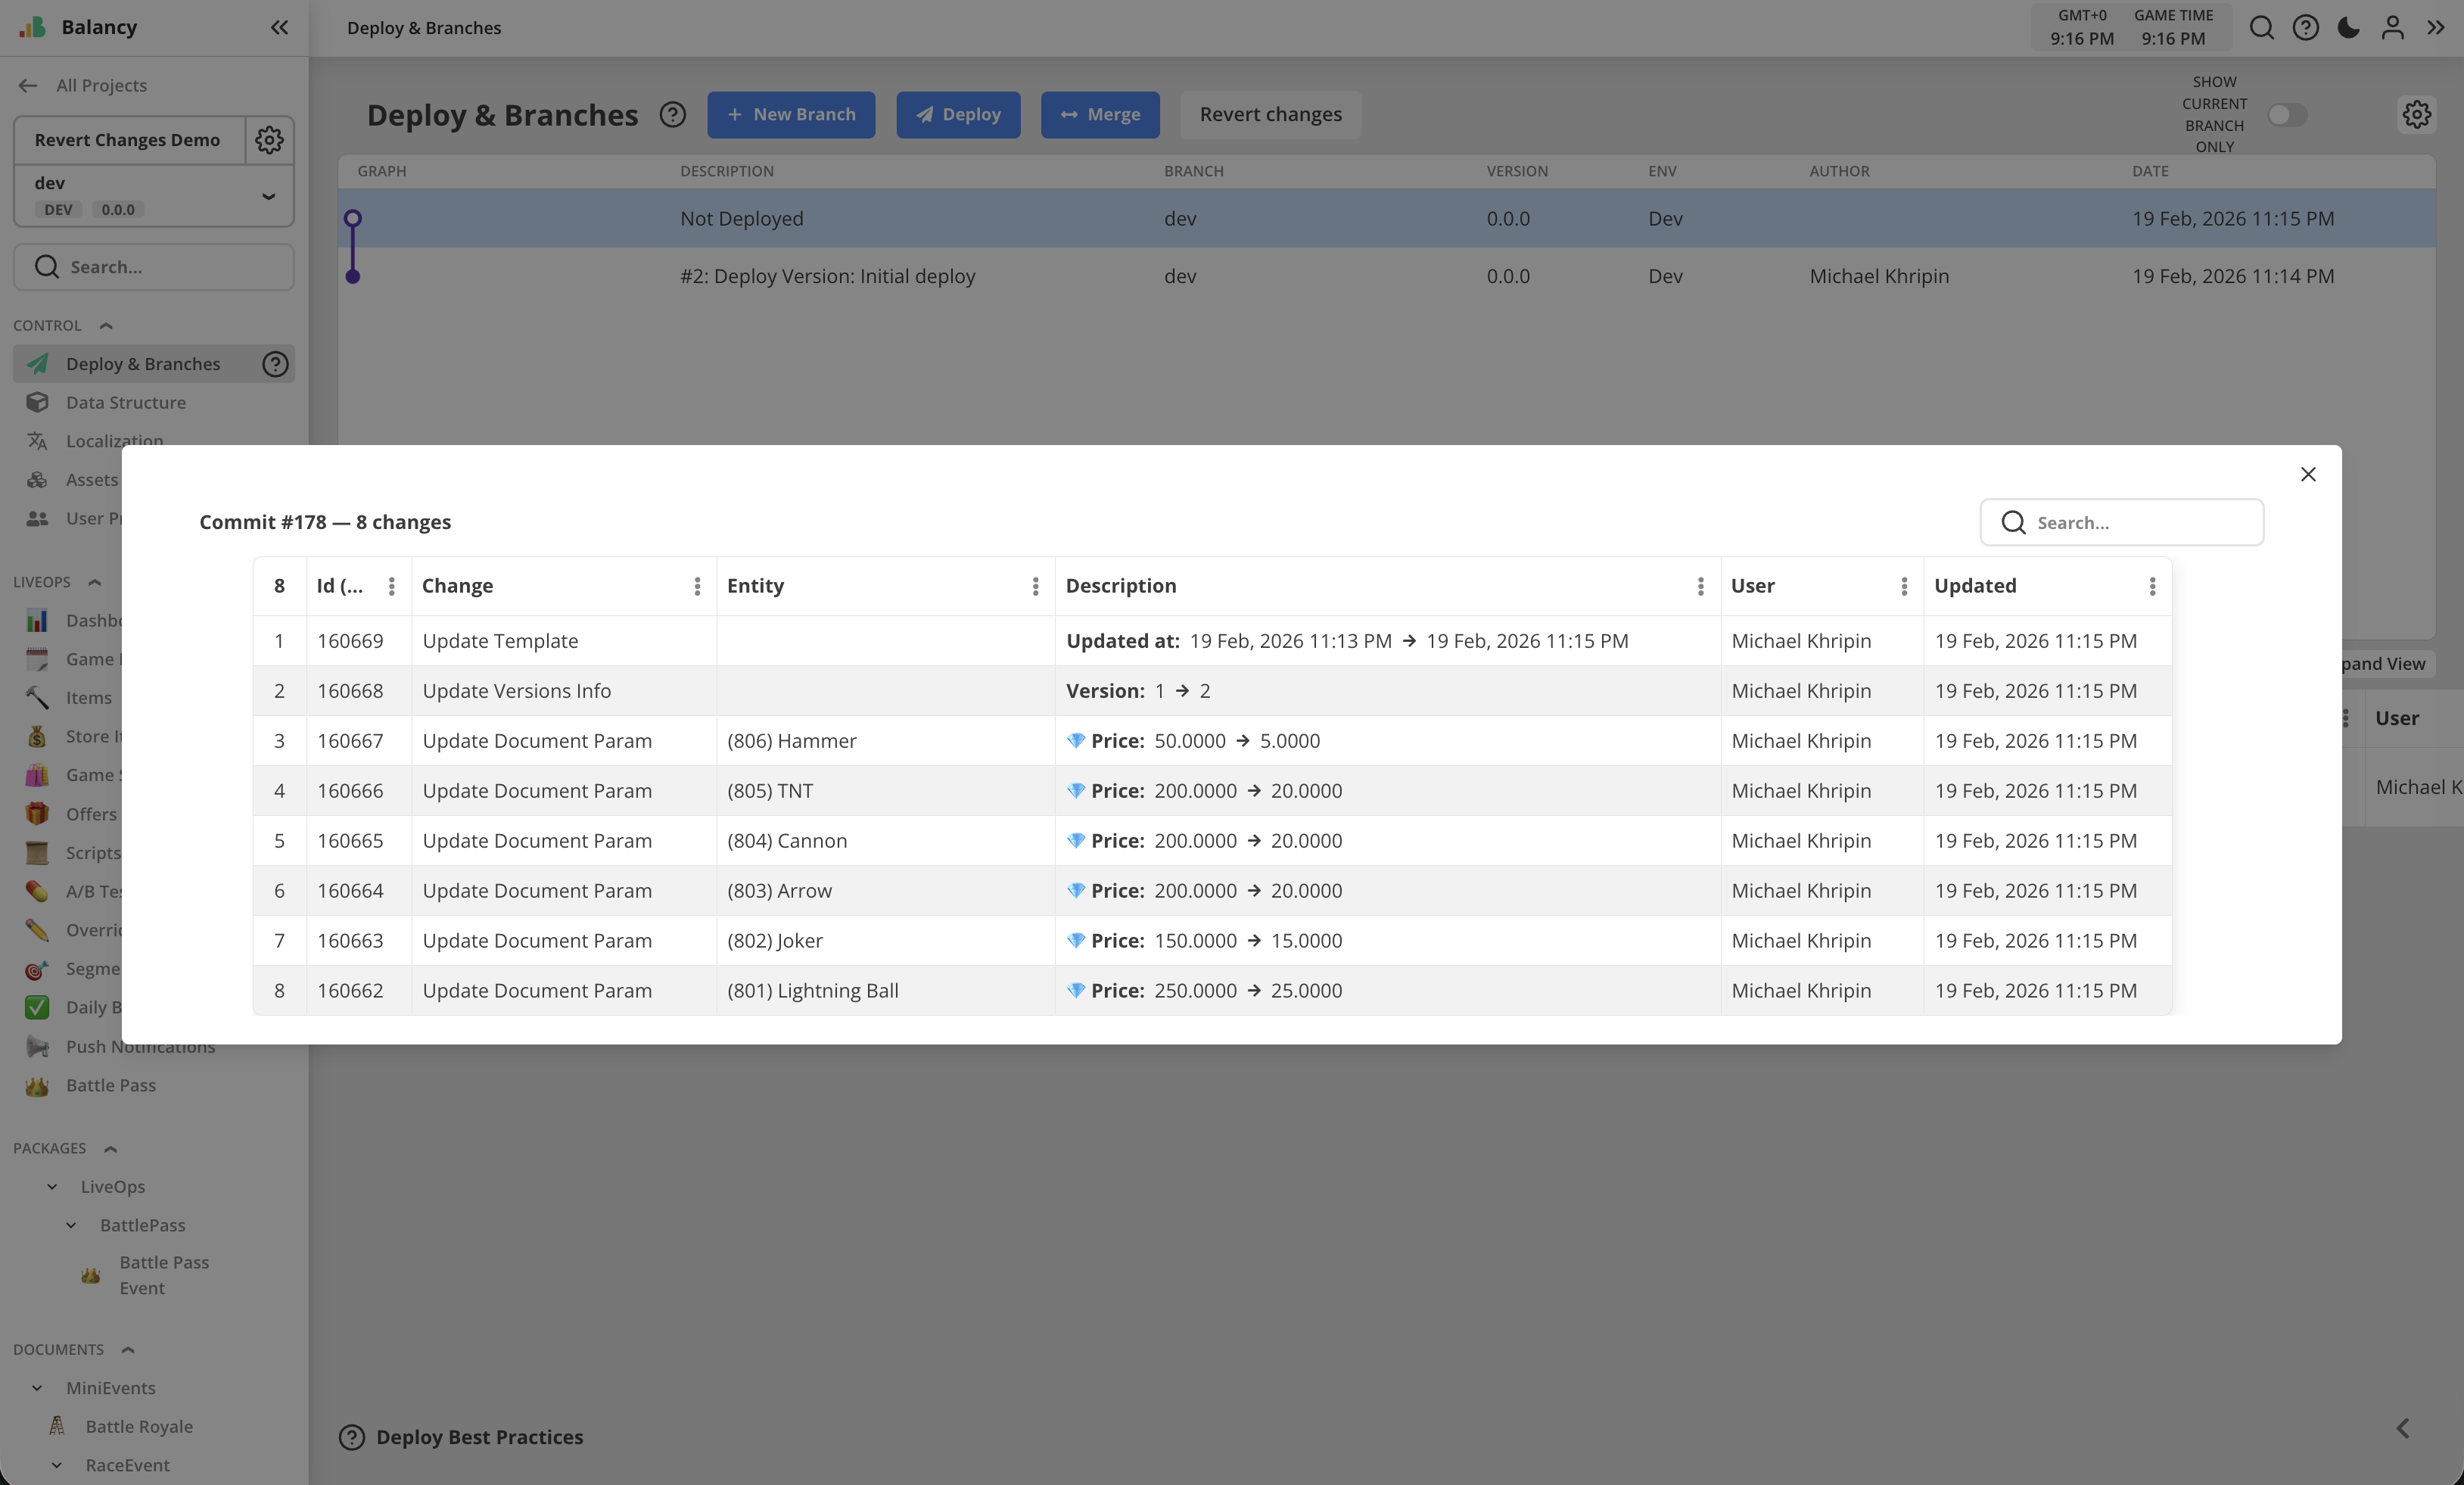Toggle Show Current Branch Only switch
Image resolution: width=2464 pixels, height=1485 pixels.
[2286, 115]
